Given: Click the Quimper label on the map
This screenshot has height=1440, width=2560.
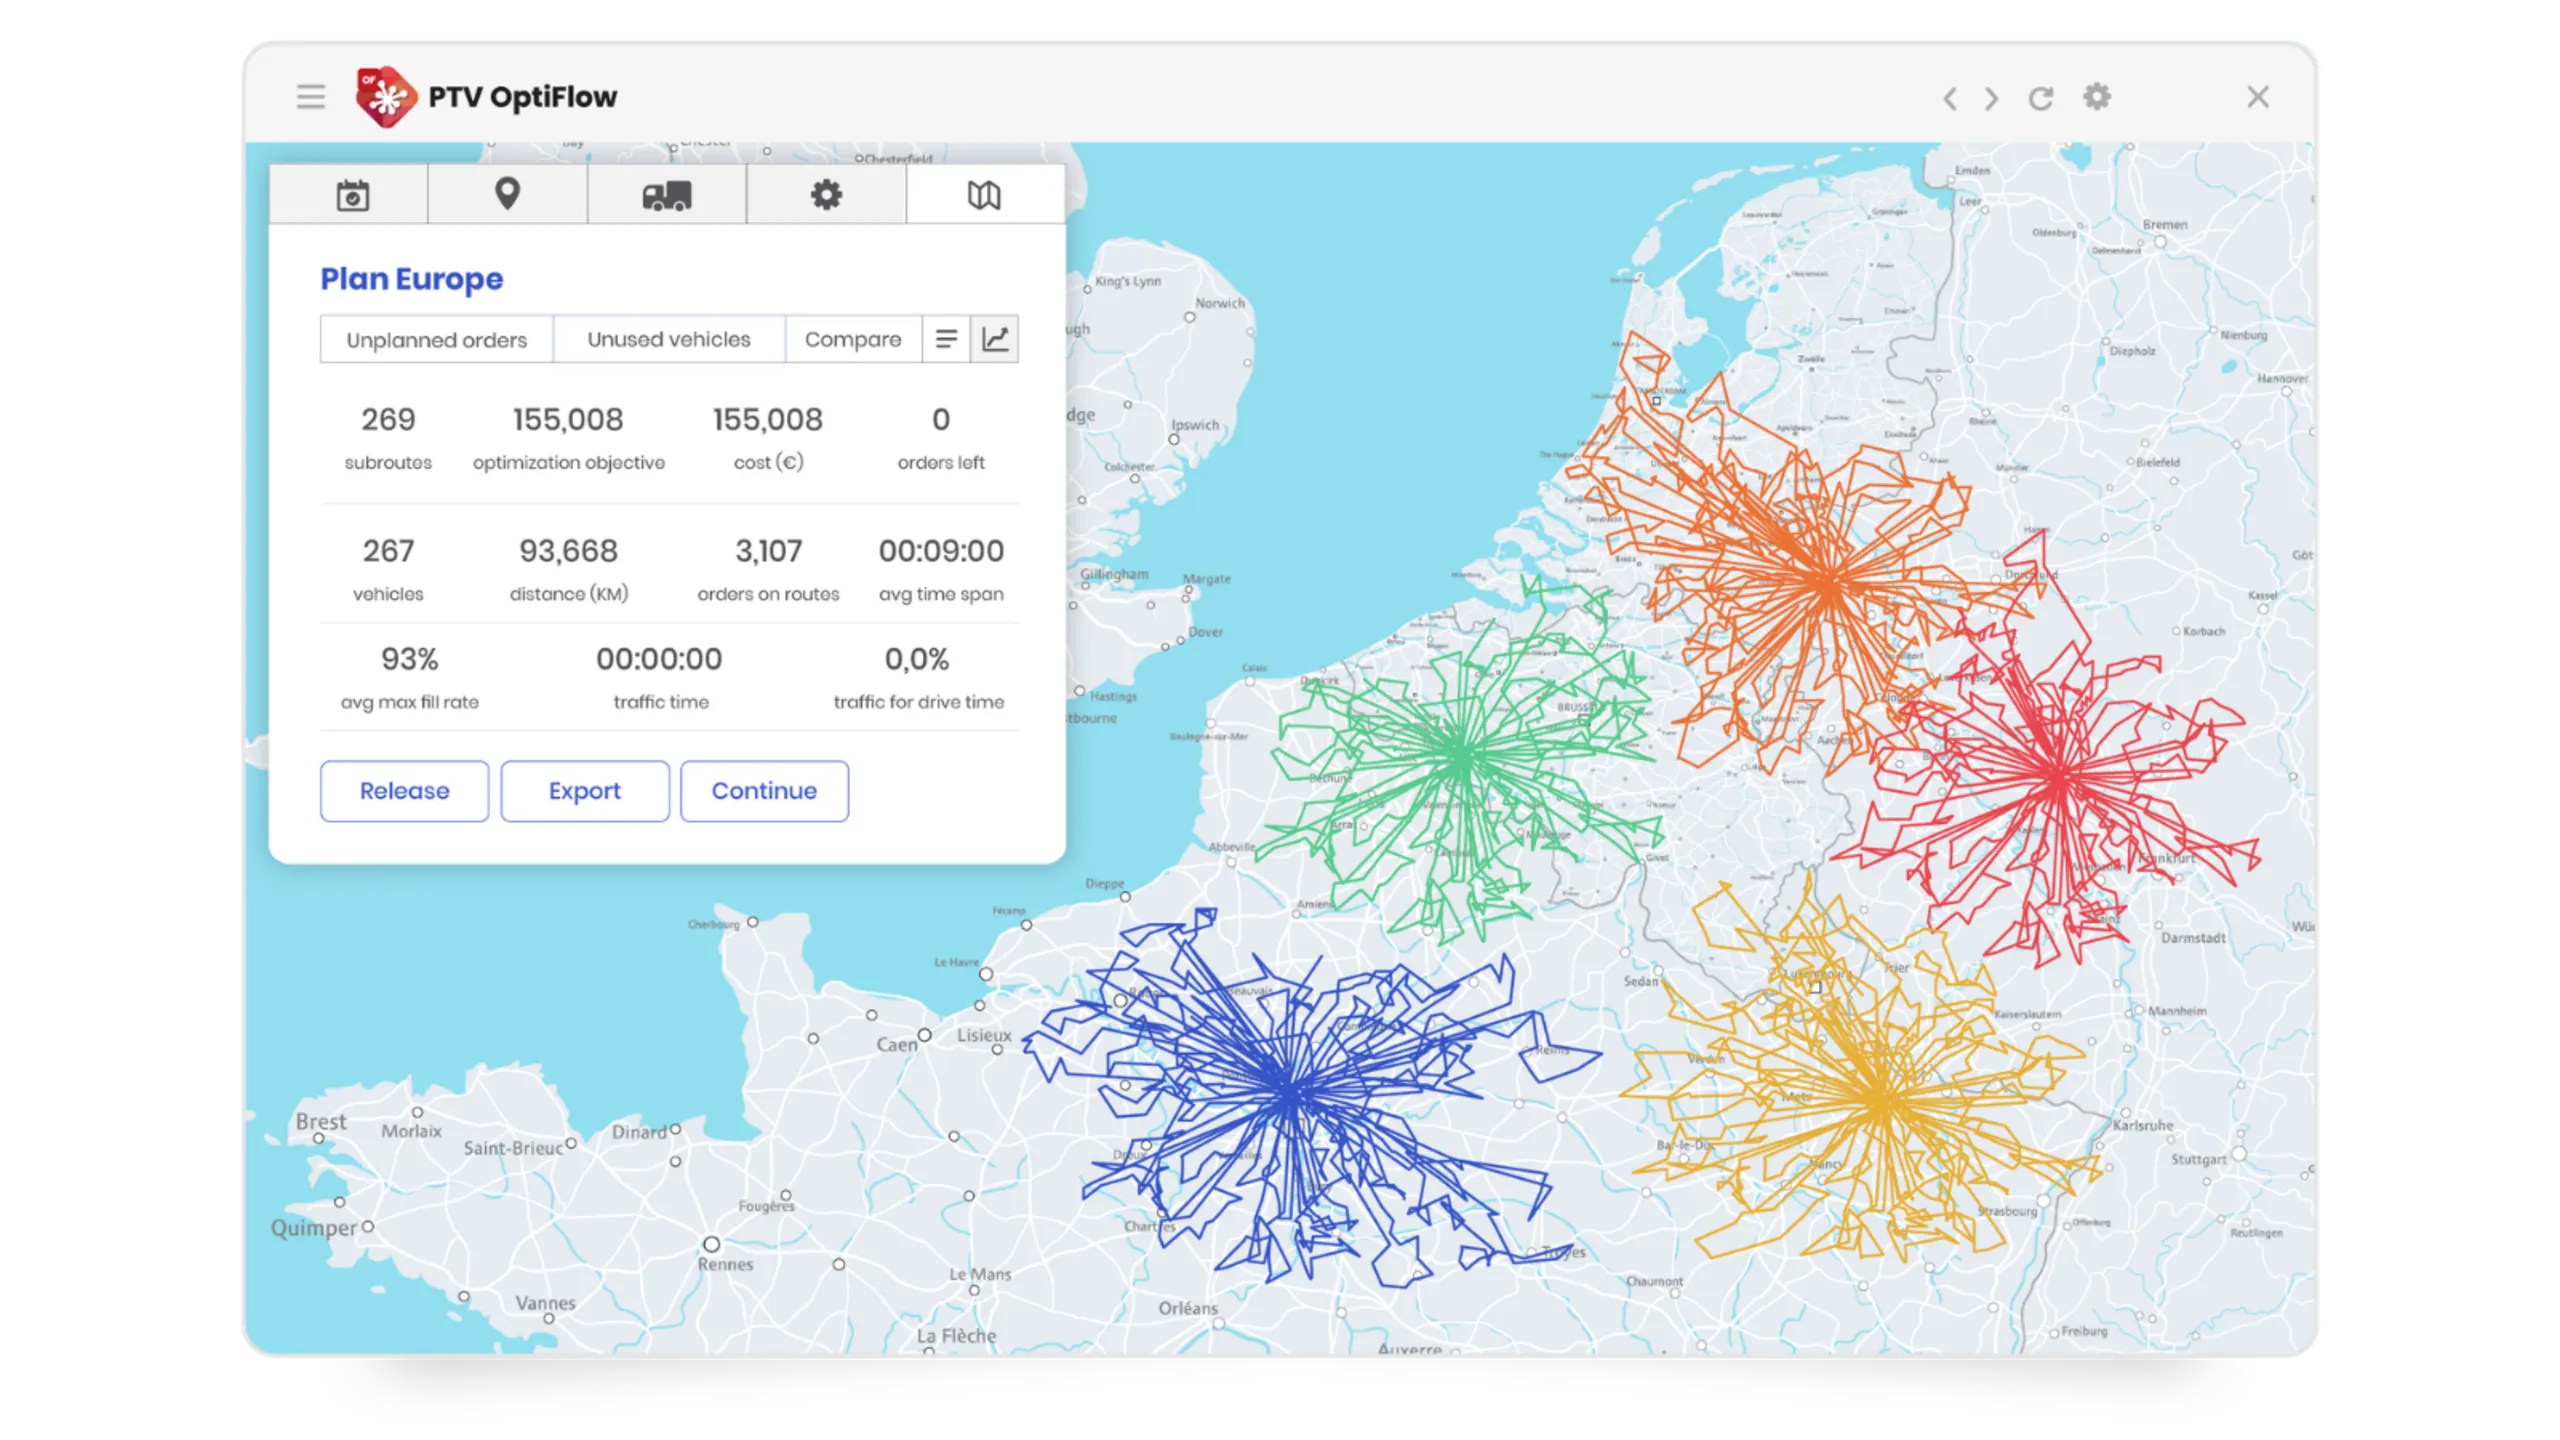Looking at the screenshot, I should [313, 1228].
